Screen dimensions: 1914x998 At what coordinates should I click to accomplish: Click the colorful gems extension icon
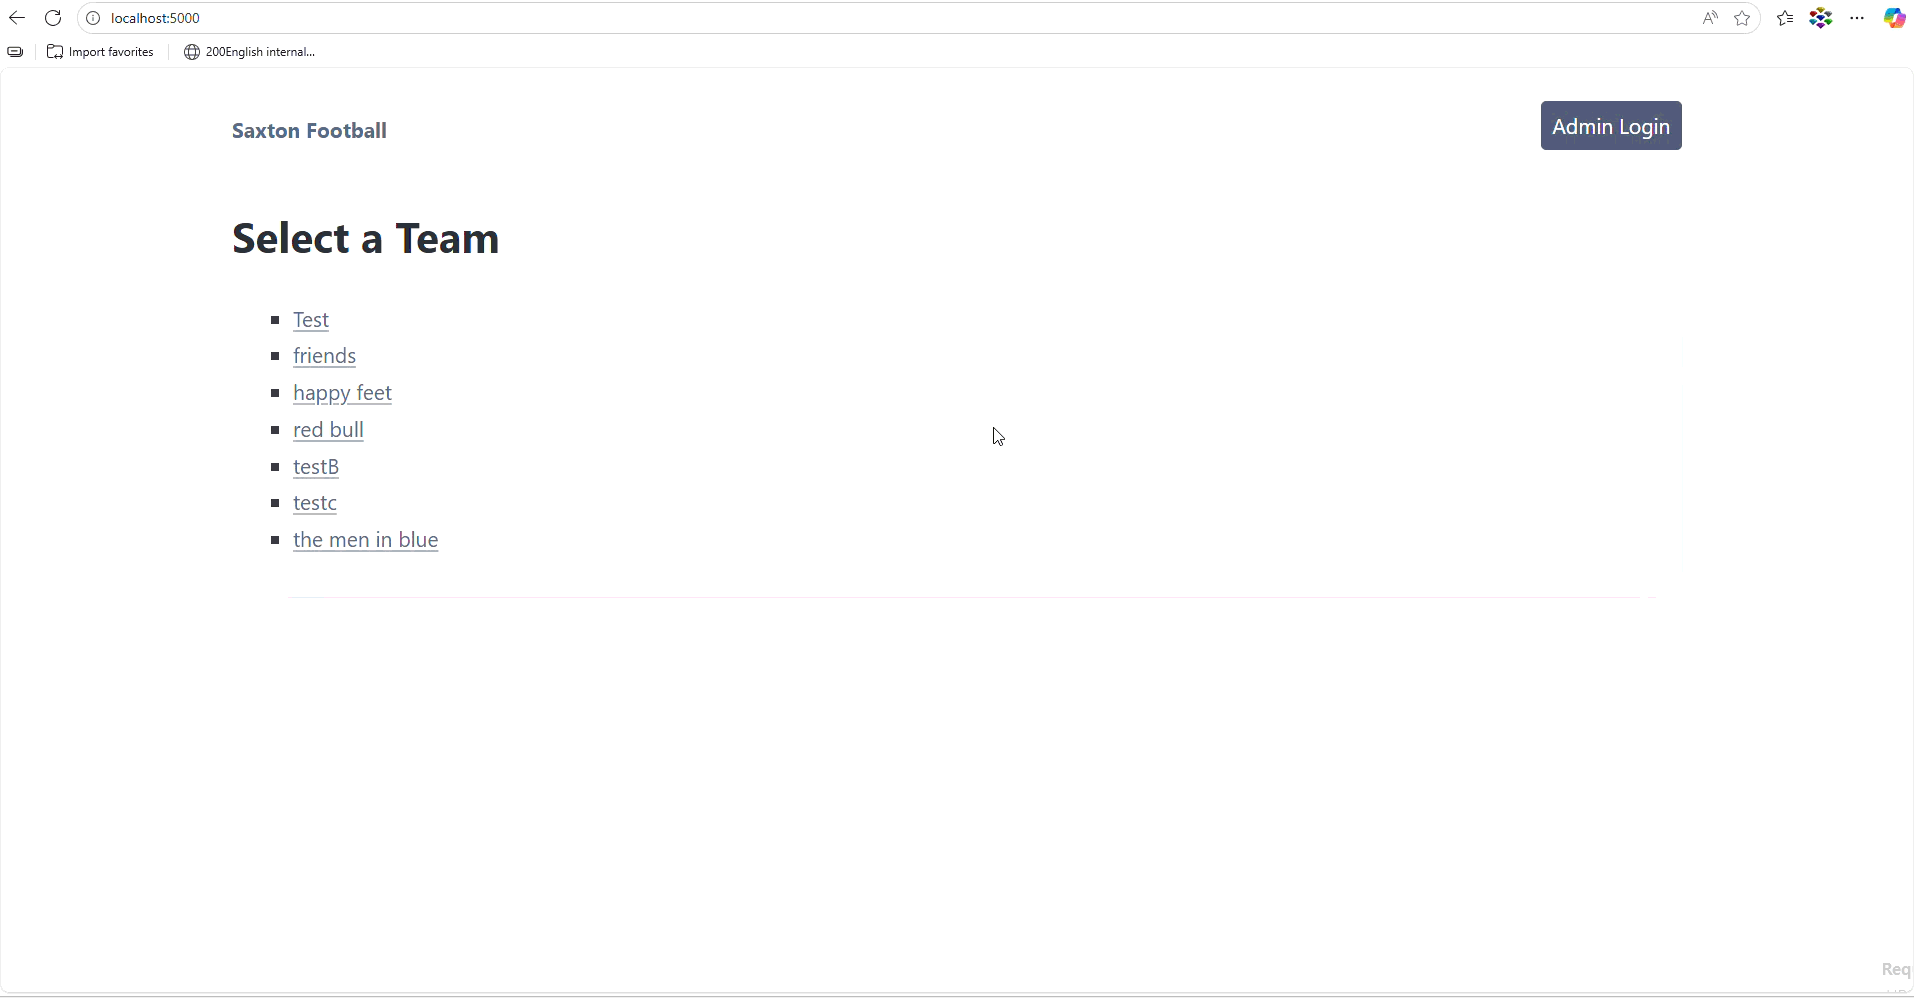[x=1821, y=18]
